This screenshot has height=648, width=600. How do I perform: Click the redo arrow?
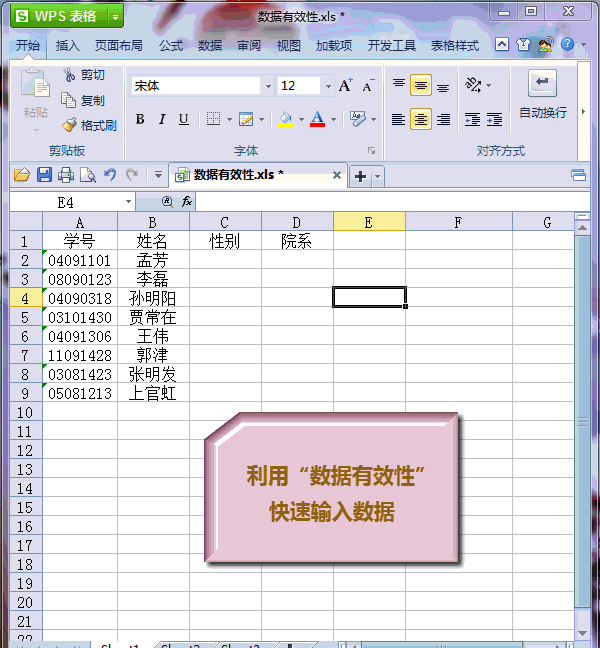coord(132,175)
